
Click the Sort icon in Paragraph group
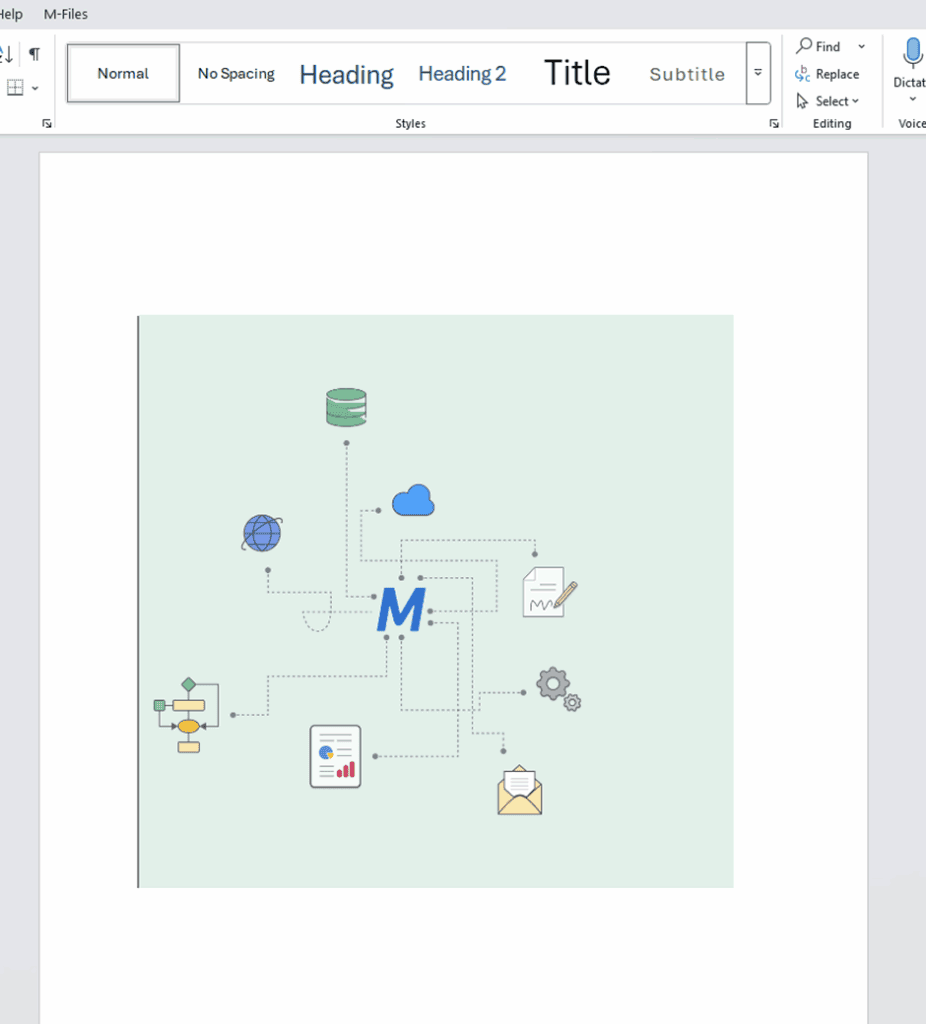[x=7, y=54]
